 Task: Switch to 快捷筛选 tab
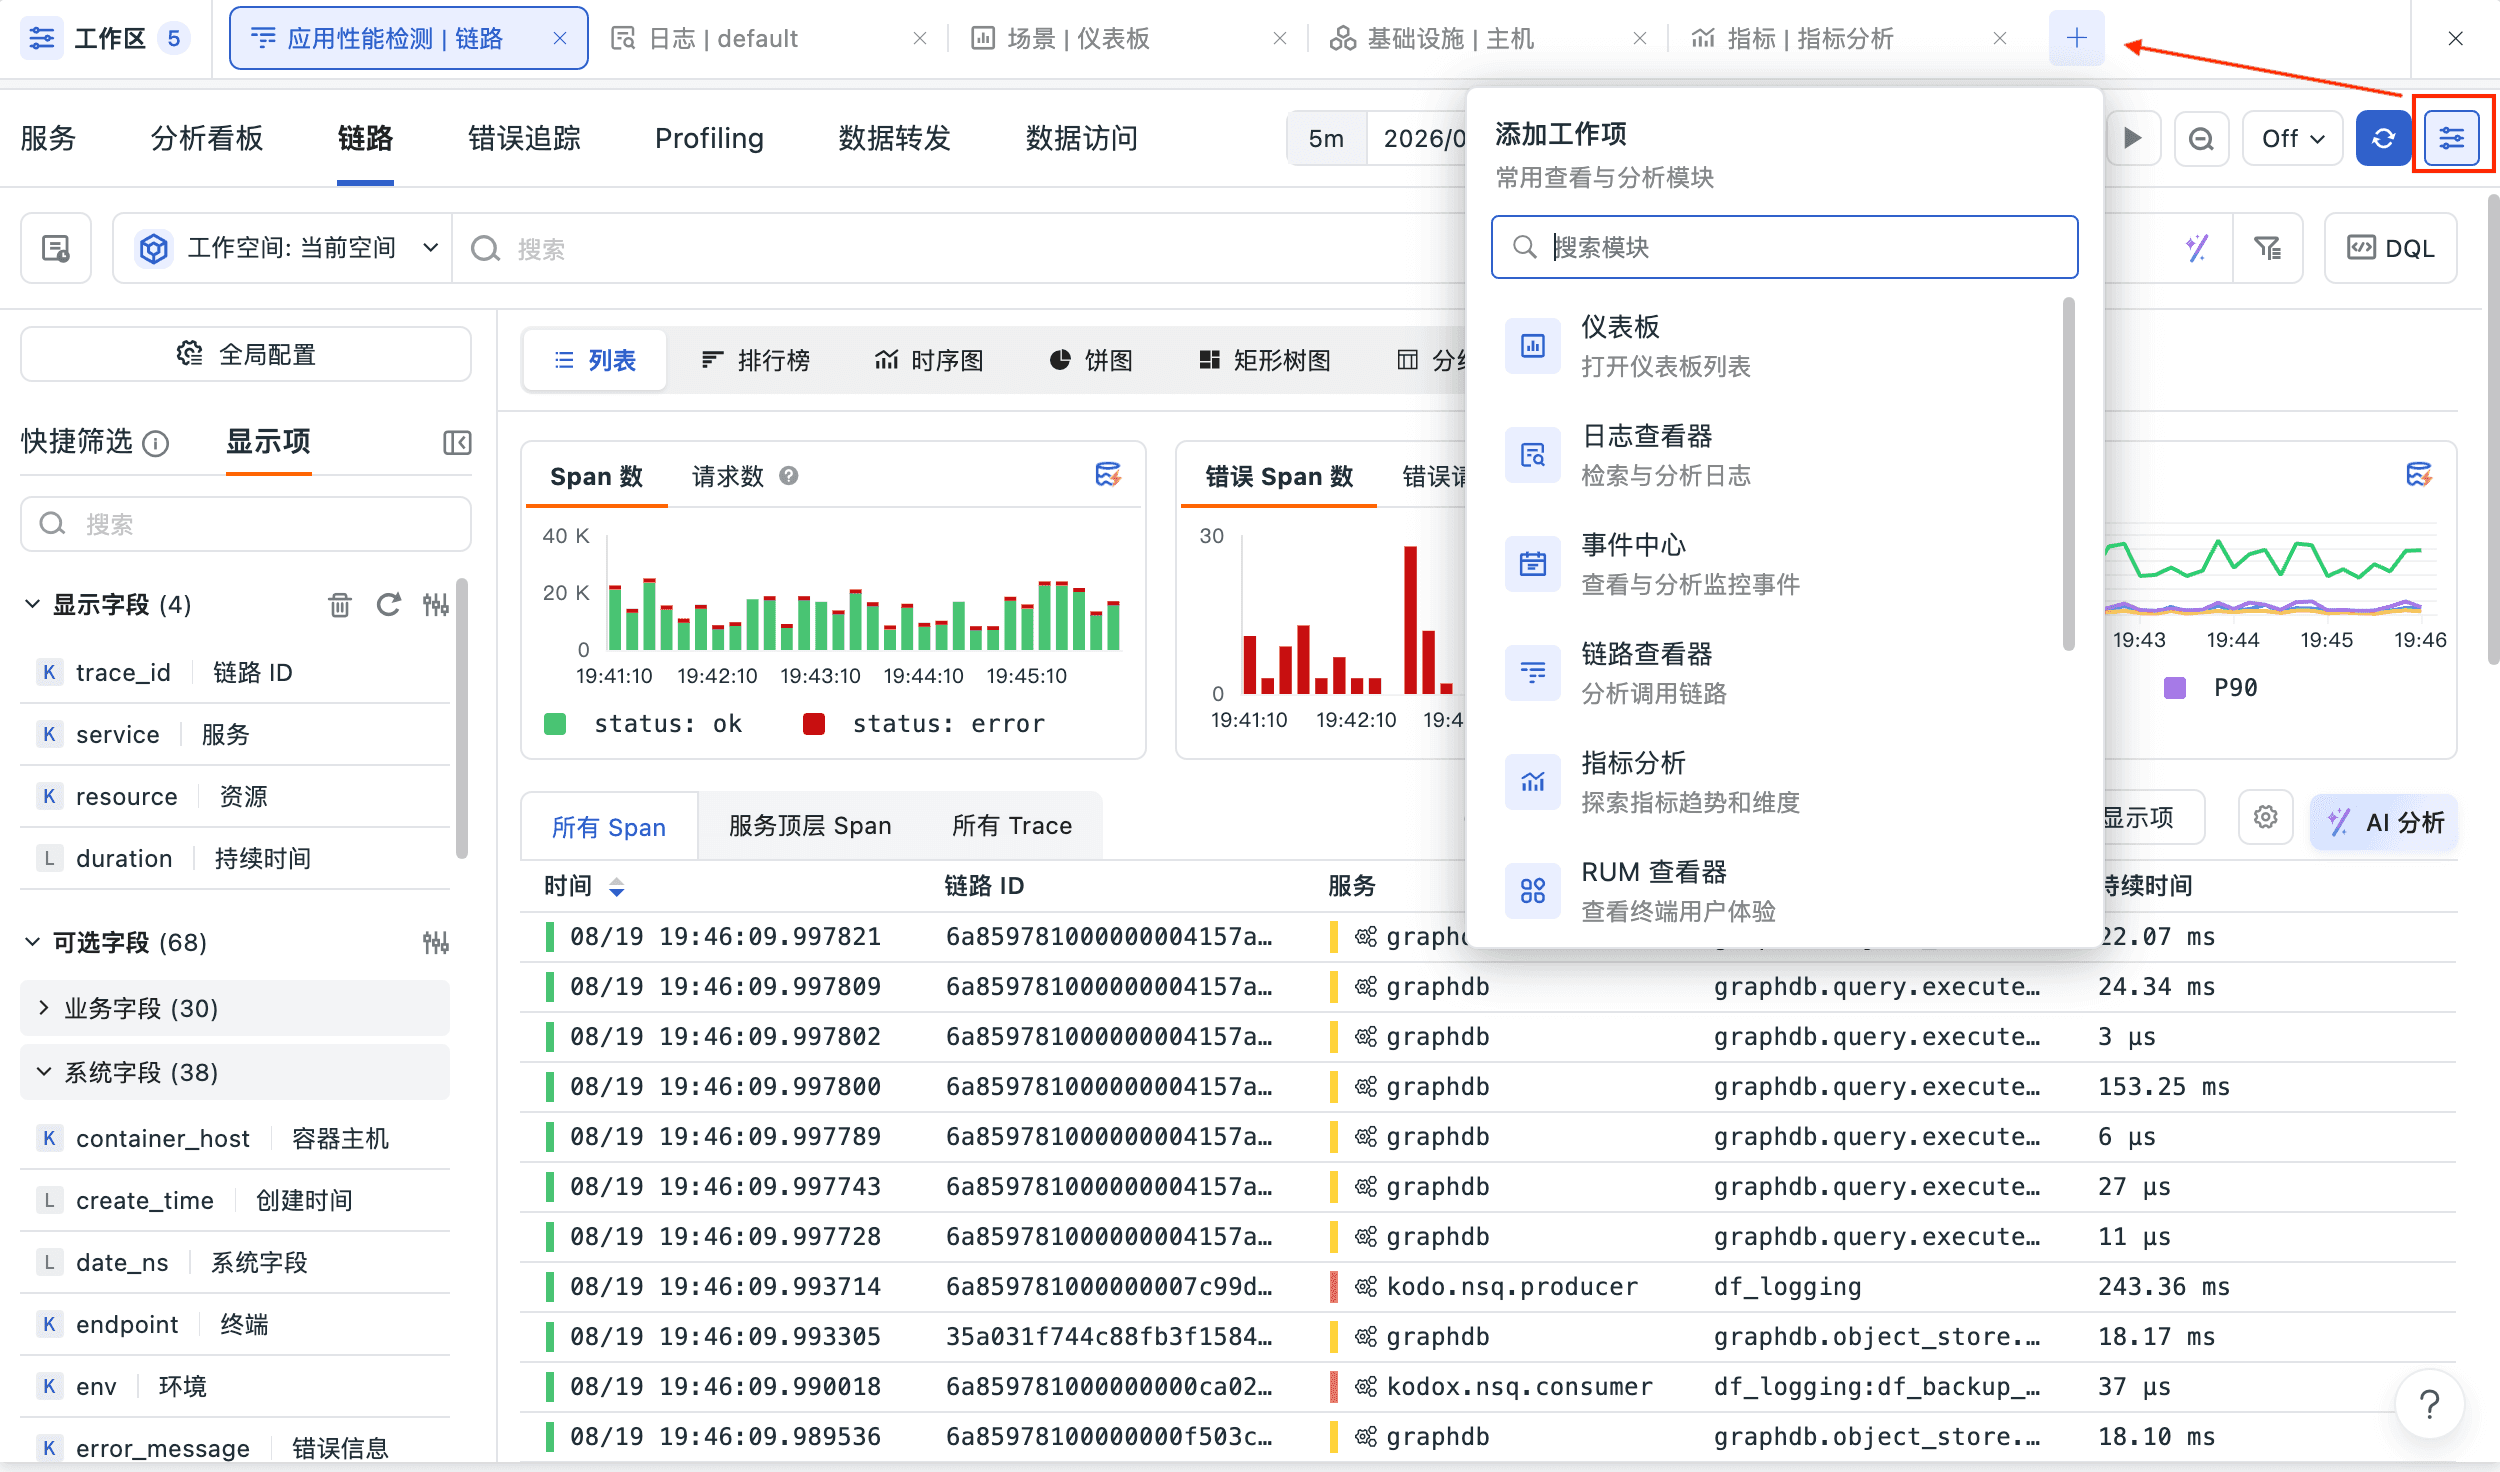77,441
